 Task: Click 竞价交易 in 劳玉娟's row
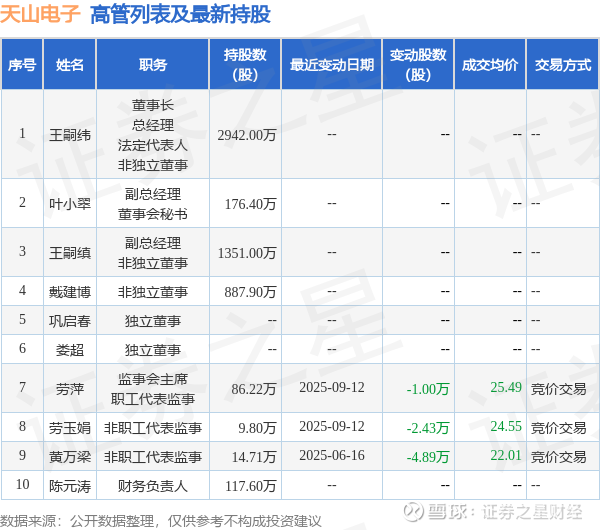[x=558, y=428]
